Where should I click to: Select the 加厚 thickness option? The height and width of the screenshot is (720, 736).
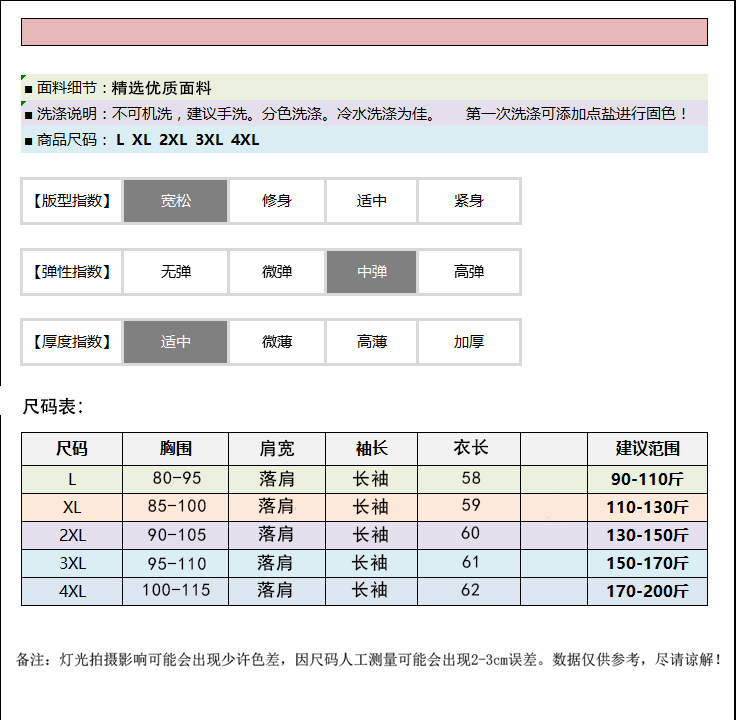click(x=469, y=342)
